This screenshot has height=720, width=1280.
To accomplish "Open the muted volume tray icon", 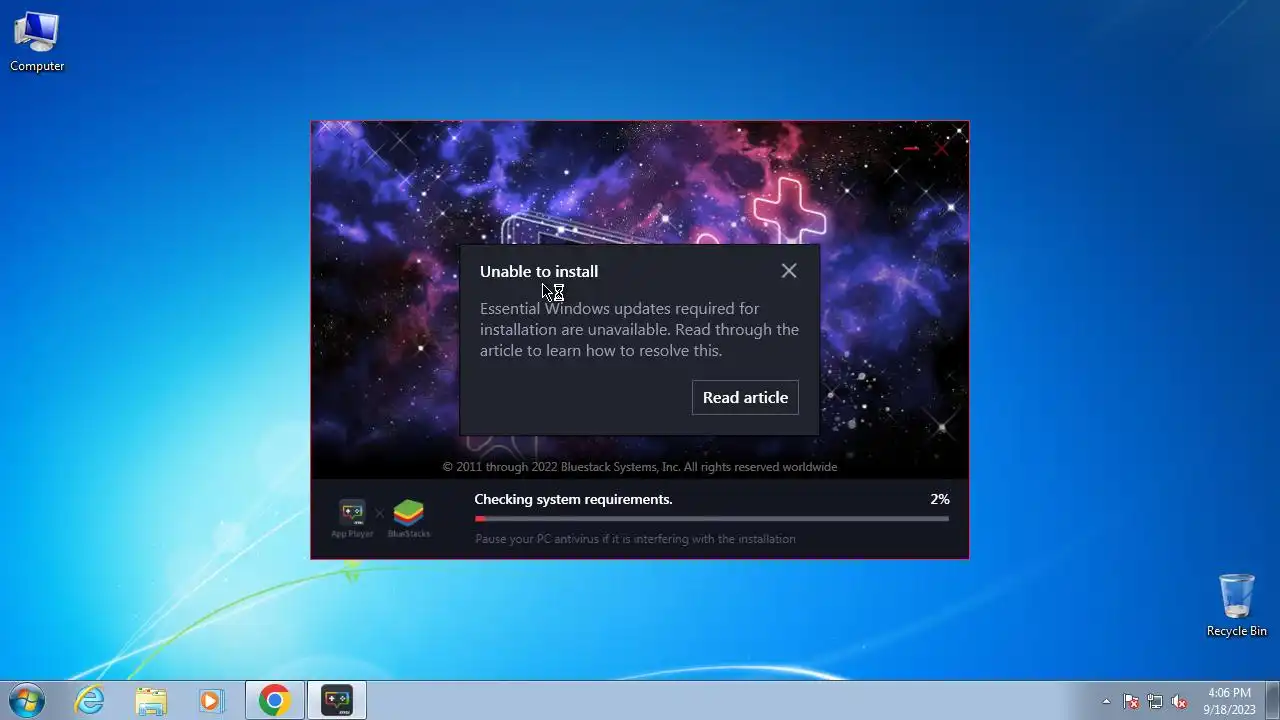I will pos(1179,701).
